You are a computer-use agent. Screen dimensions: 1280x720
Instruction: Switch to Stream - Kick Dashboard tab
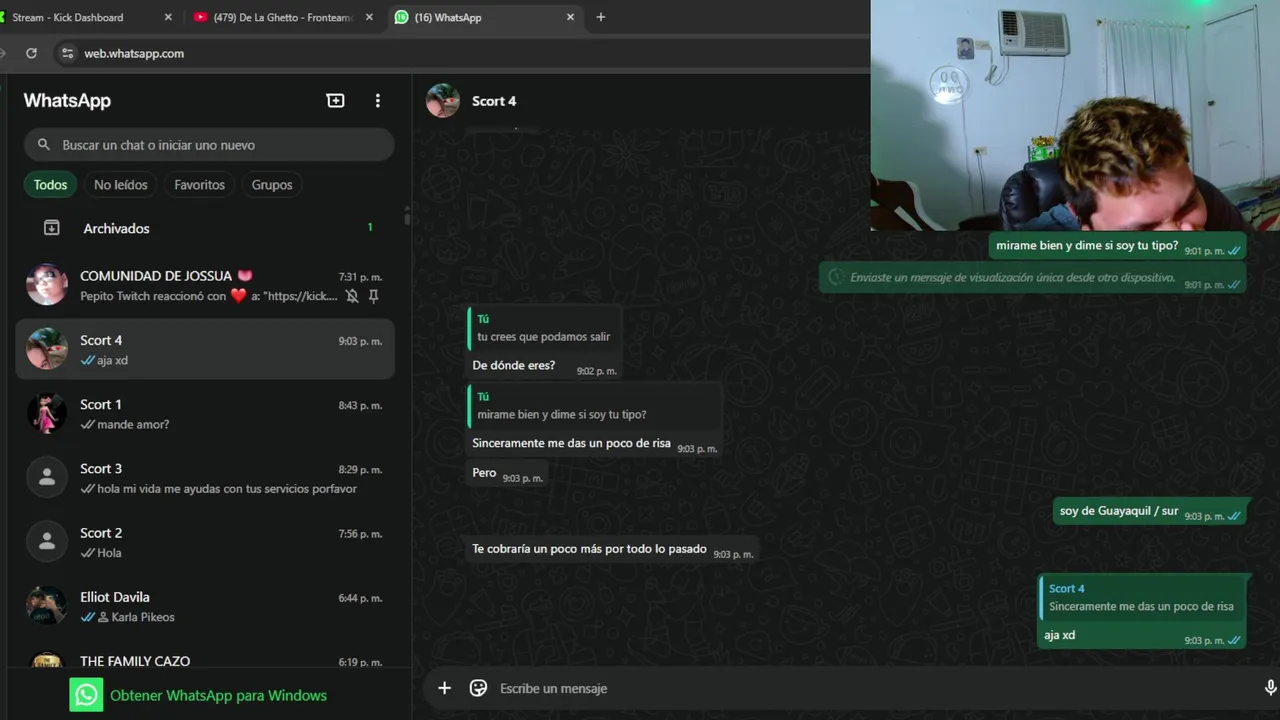pyautogui.click(x=85, y=17)
